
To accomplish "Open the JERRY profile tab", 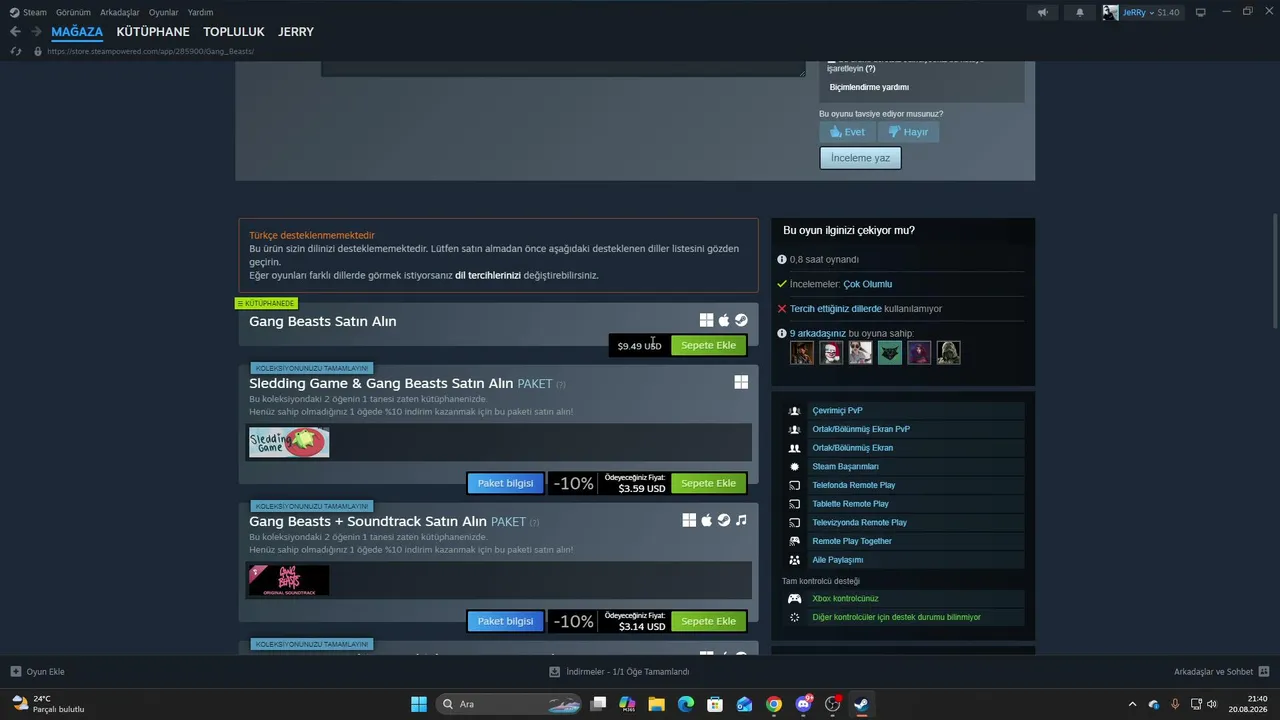I will 296,32.
